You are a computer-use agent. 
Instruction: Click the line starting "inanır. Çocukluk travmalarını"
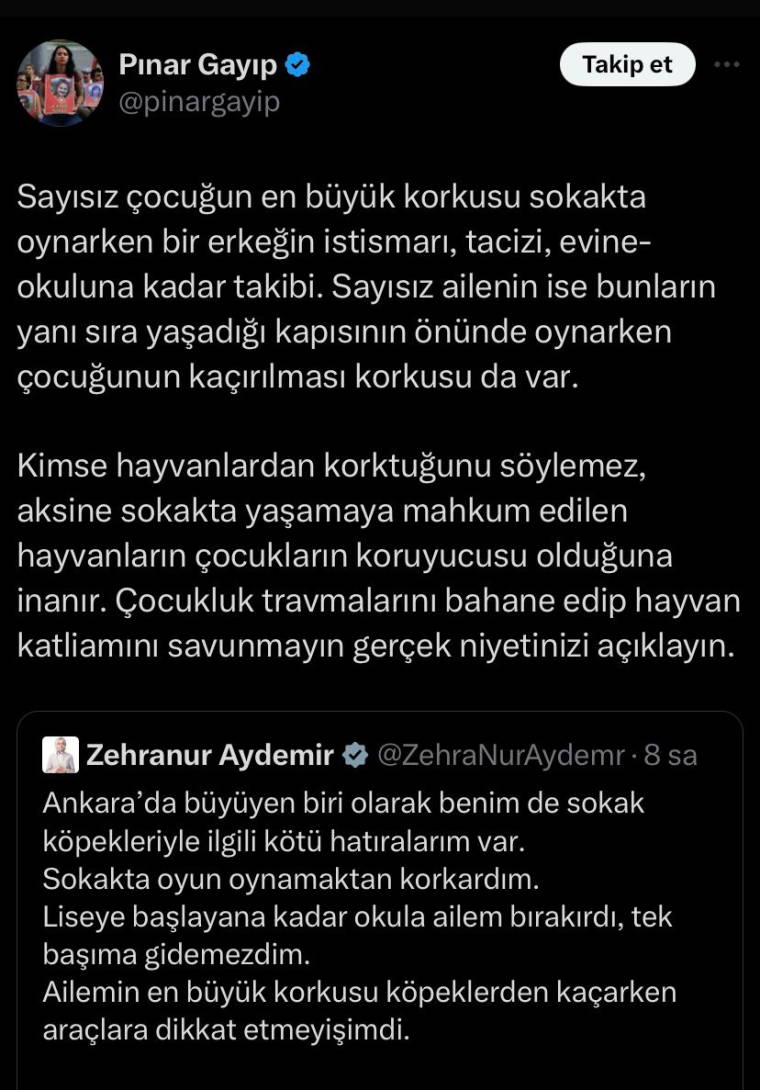tap(379, 600)
